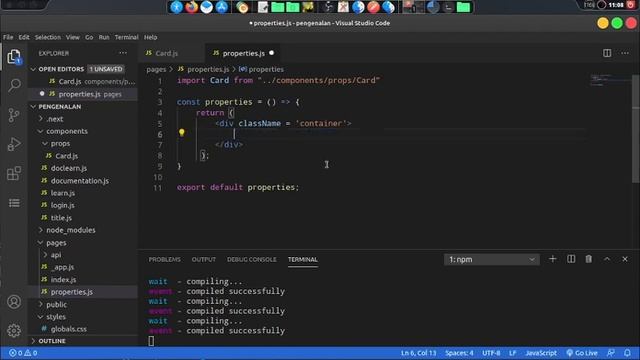Maximize the panel with up chevron
Viewport: 640px width, 360px height.
coord(607,259)
